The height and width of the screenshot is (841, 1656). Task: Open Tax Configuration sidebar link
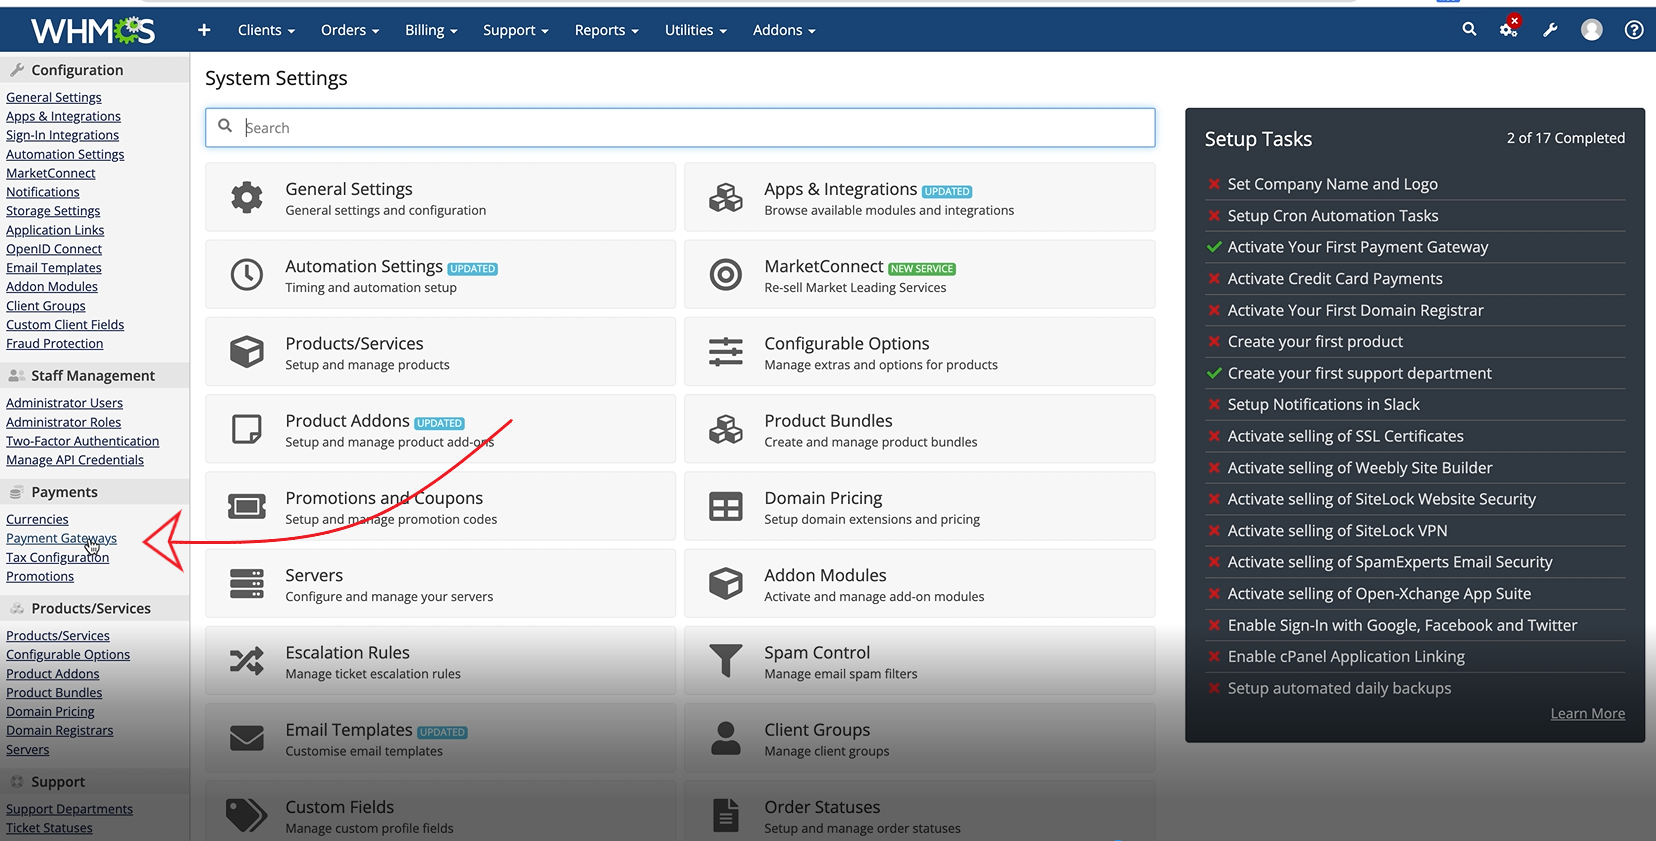point(57,557)
